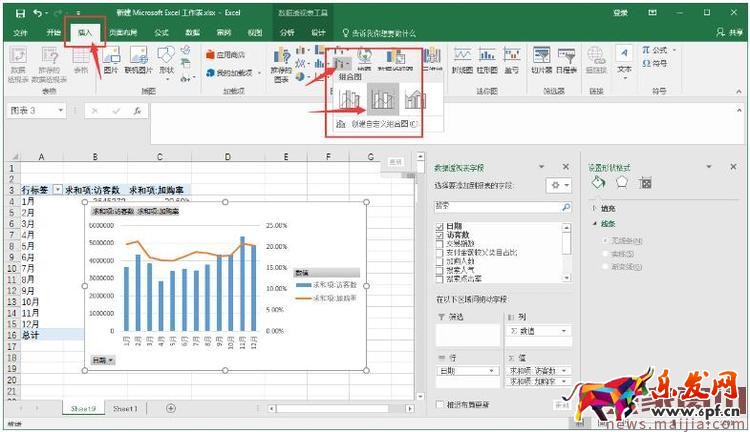Click the save icon in title bar
The height and width of the screenshot is (432, 750).
pos(20,13)
